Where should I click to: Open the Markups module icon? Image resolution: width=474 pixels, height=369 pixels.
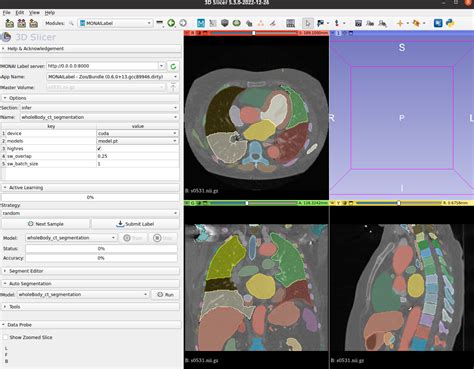[x=261, y=23]
